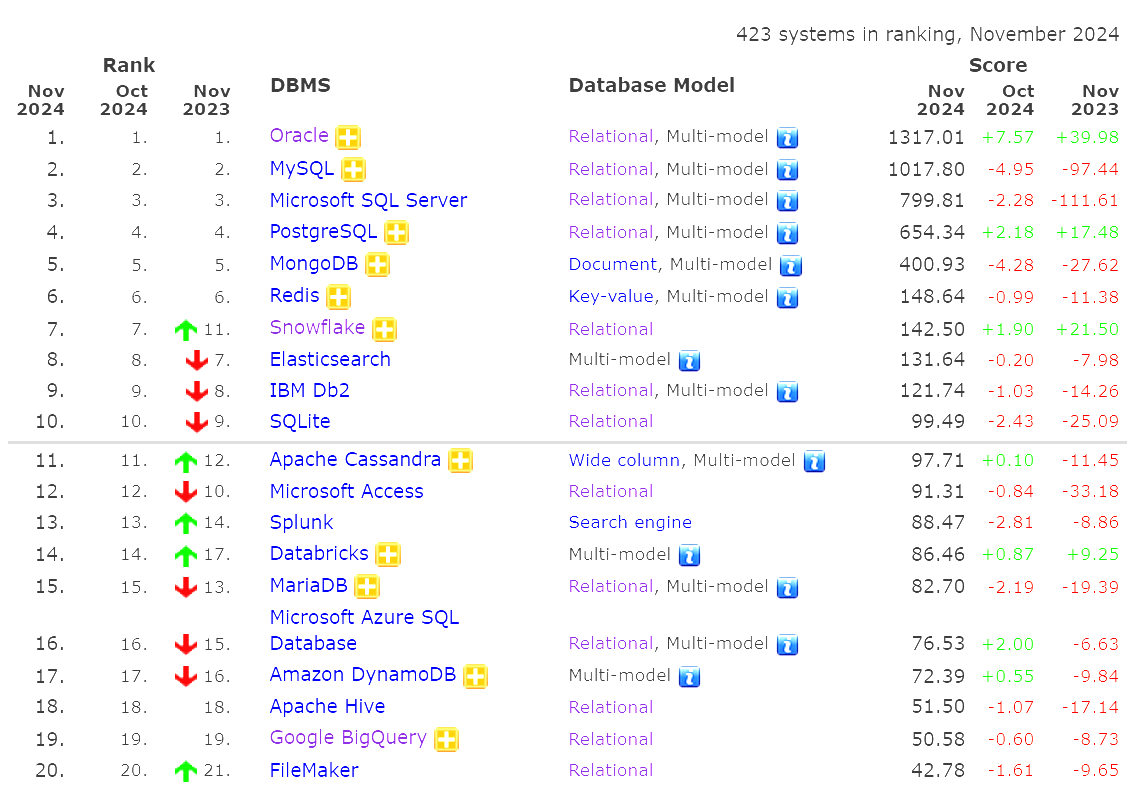Click the blue info icon in Oracle row
The image size is (1140, 787).
click(787, 137)
